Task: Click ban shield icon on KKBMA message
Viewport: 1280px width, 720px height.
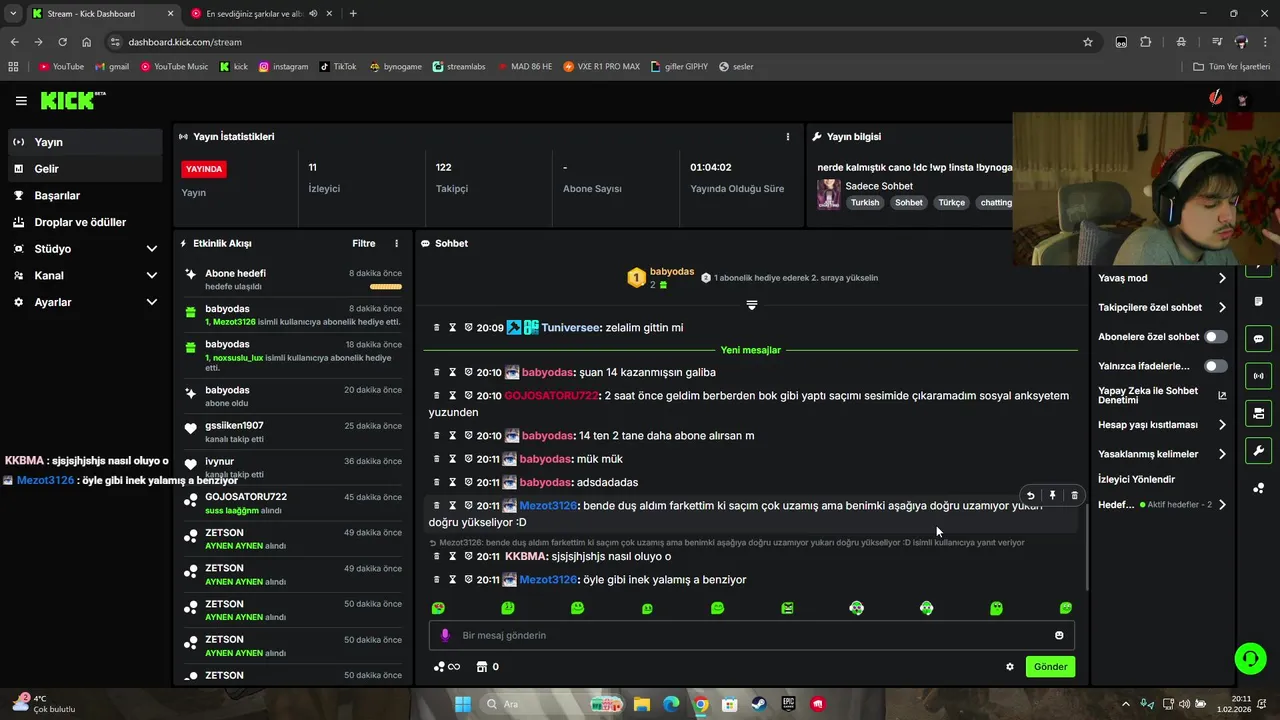Action: coord(468,556)
